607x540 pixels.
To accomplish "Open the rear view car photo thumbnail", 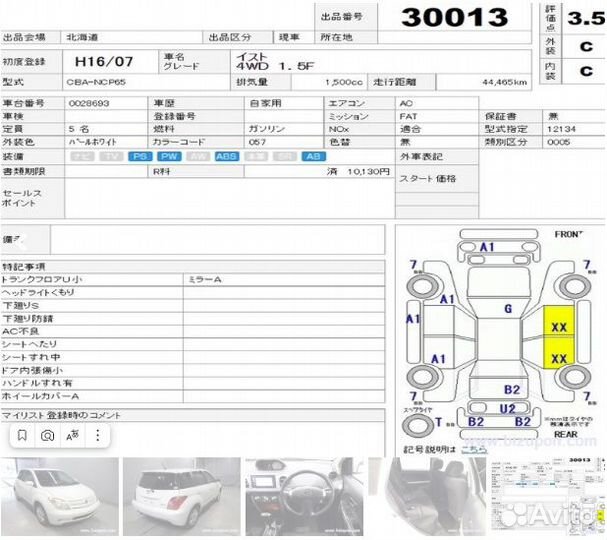I will click(182, 497).
